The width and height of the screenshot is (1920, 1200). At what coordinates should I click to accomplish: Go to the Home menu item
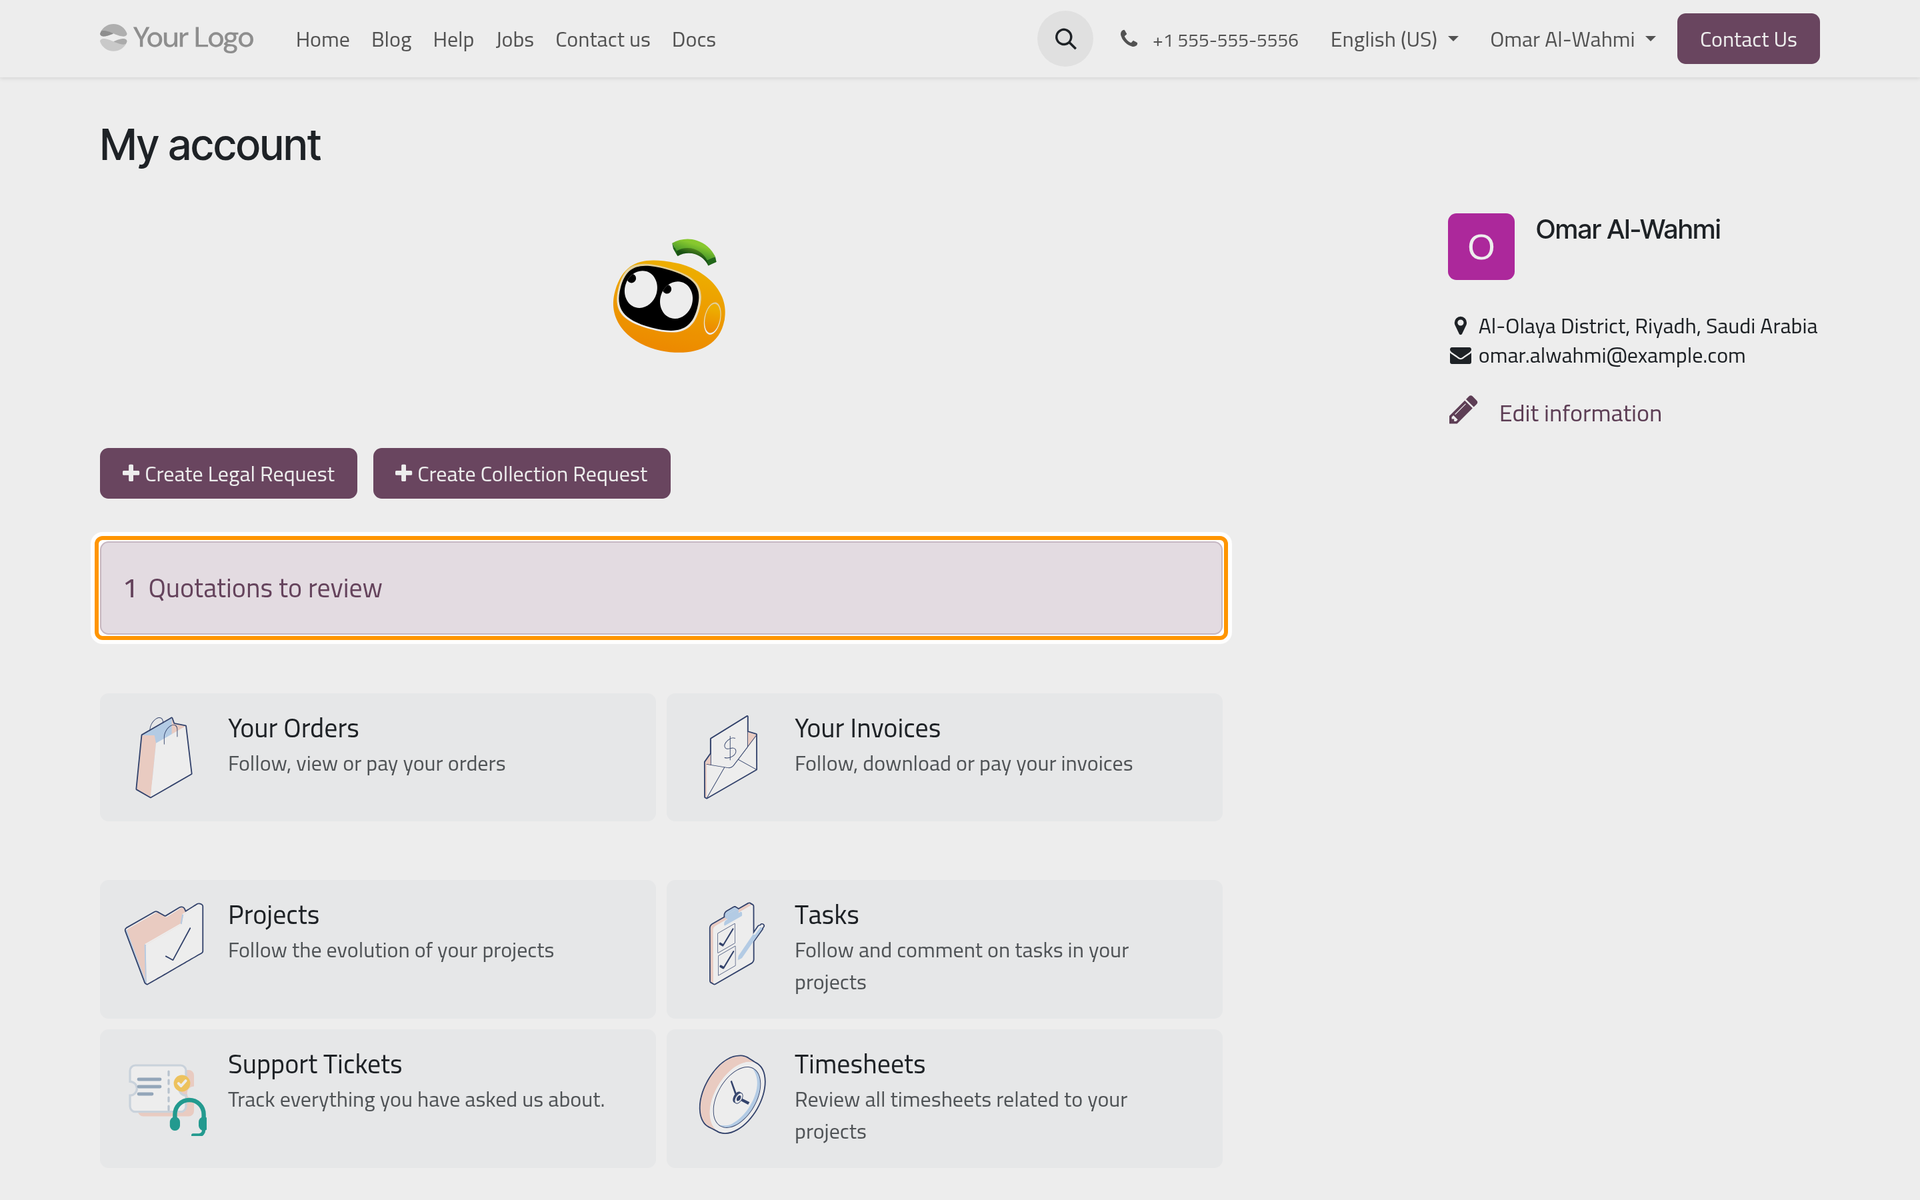pyautogui.click(x=322, y=39)
